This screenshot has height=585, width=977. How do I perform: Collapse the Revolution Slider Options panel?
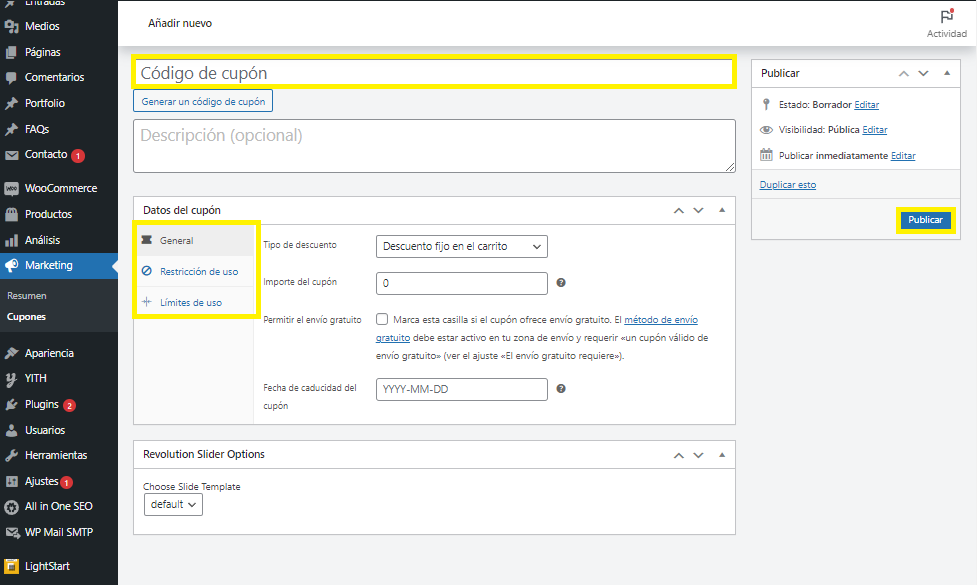pyautogui.click(x=722, y=454)
